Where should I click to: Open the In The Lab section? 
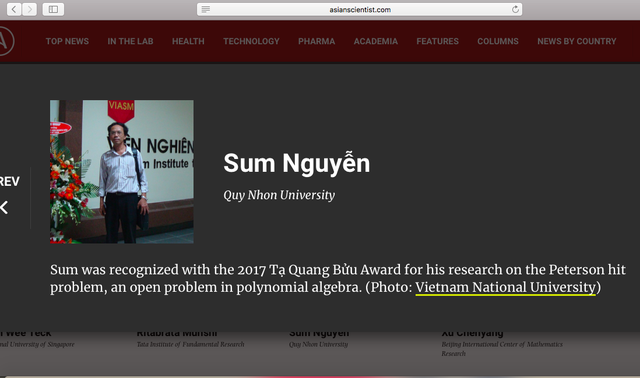coord(130,41)
